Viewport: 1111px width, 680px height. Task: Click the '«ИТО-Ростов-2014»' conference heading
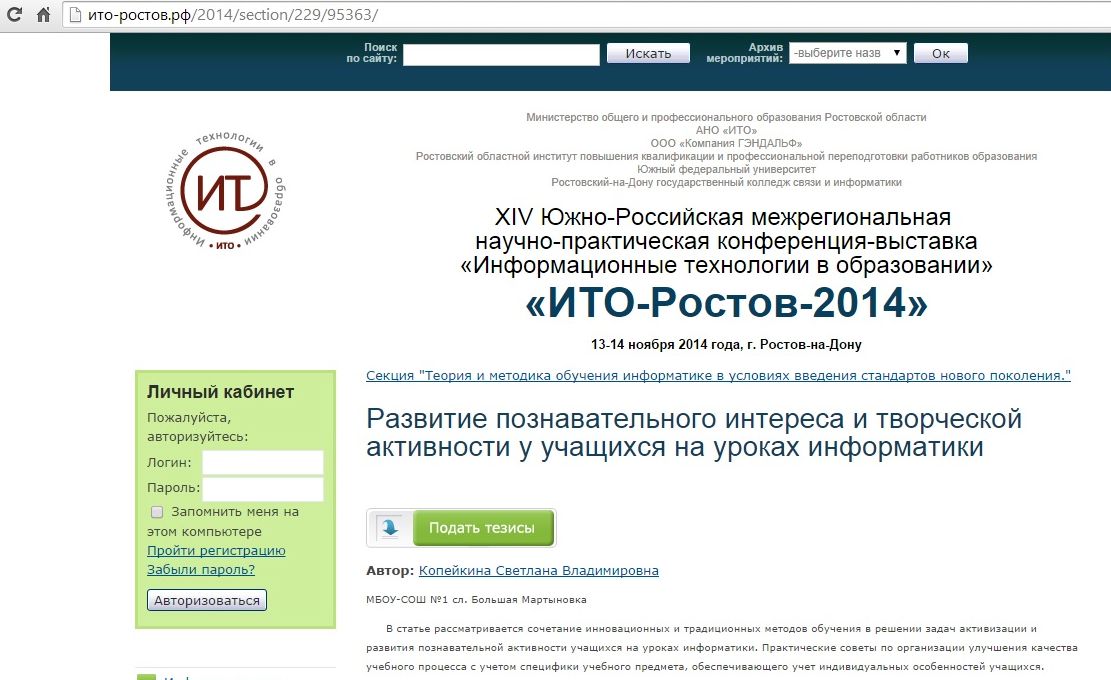click(x=726, y=302)
